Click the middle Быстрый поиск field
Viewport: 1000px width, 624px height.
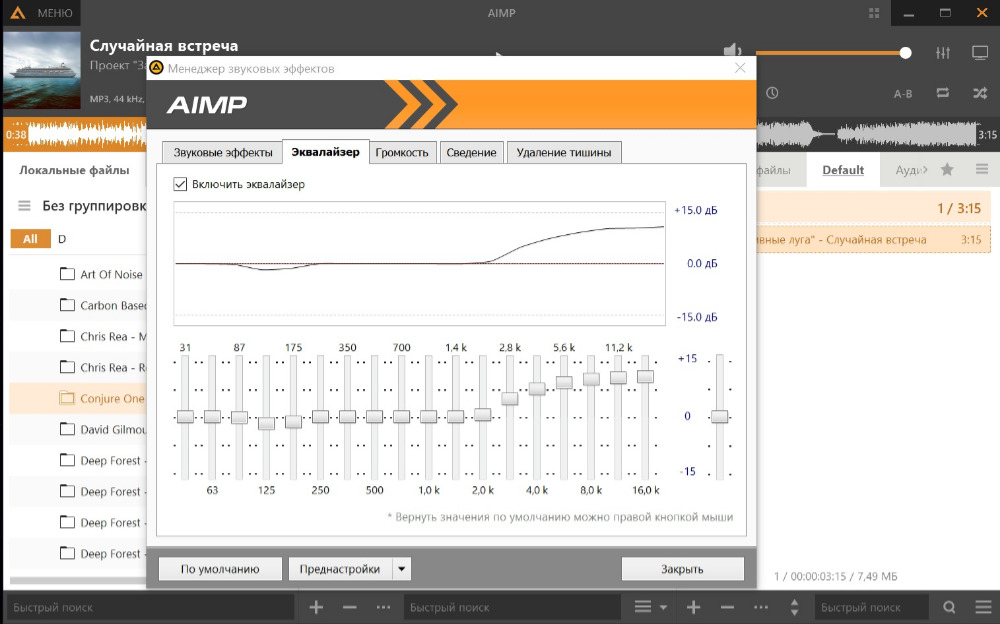(512, 607)
